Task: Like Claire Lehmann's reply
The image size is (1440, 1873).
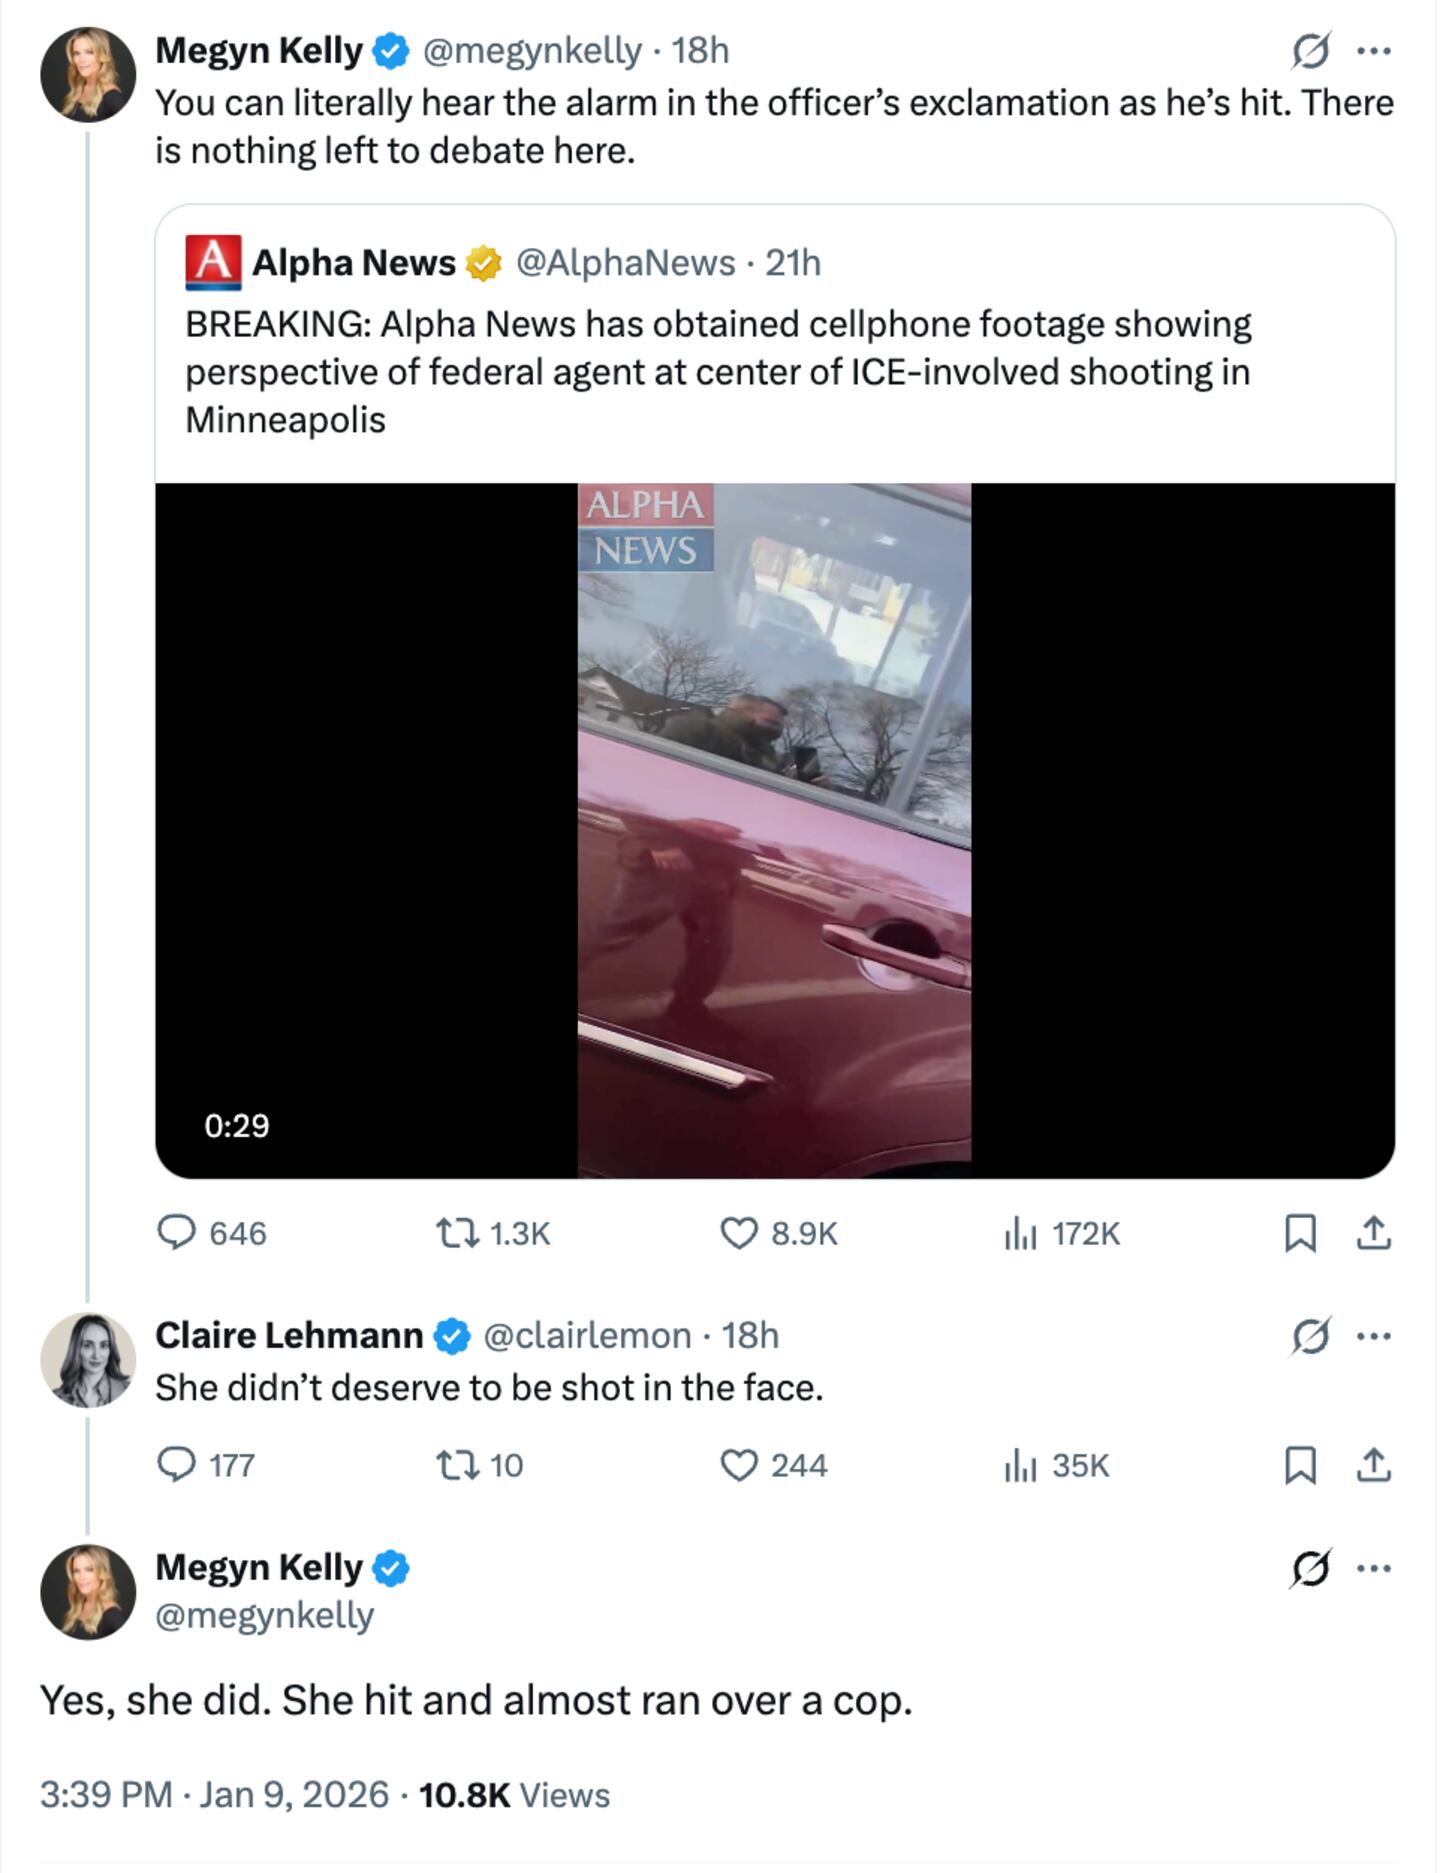Action: (x=740, y=1467)
